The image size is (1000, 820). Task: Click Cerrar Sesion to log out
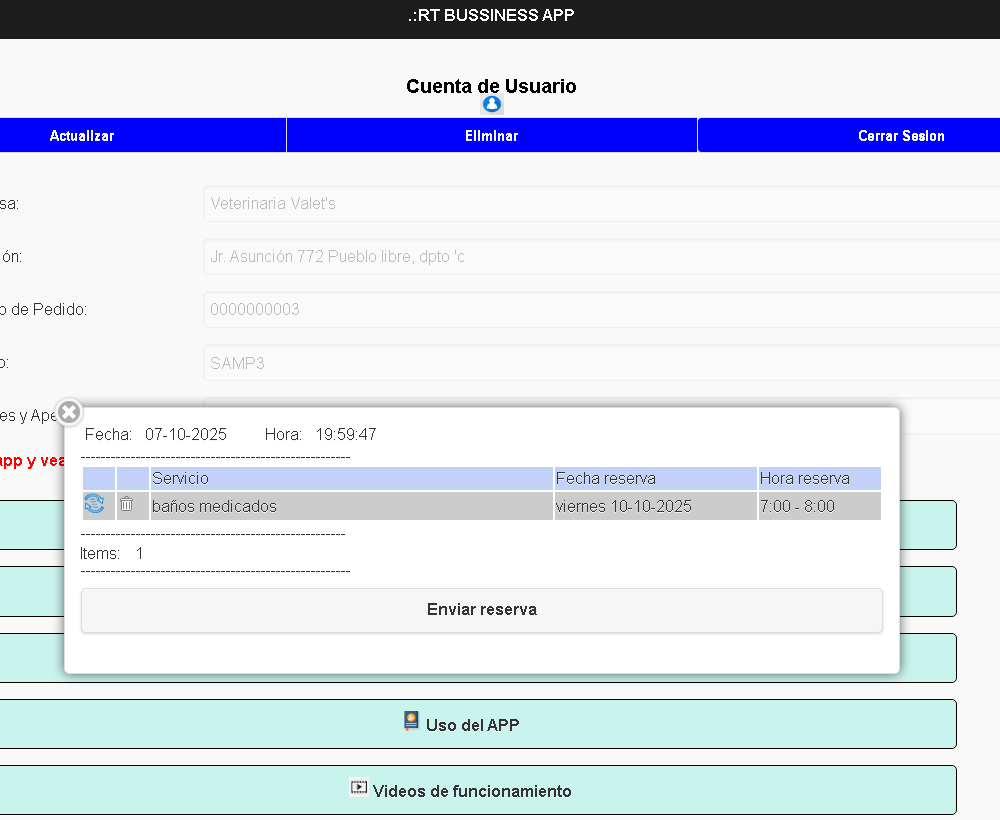point(900,136)
